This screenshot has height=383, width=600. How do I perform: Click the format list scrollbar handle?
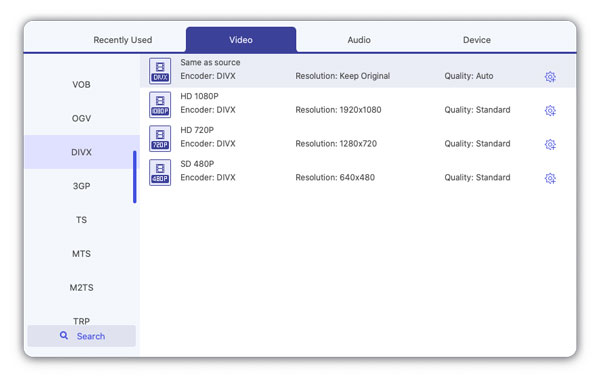coord(135,177)
